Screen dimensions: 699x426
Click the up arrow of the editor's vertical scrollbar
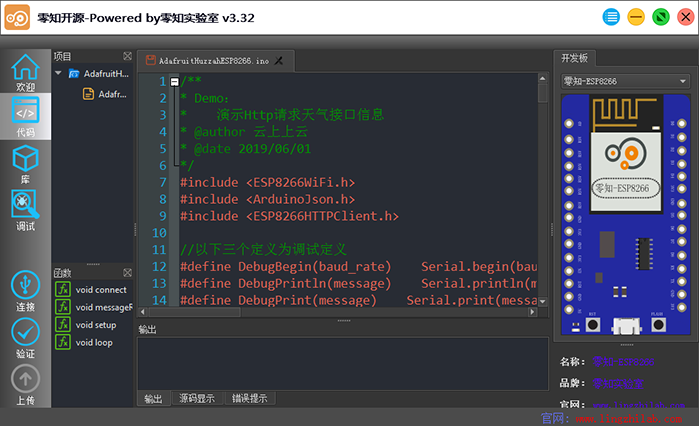pyautogui.click(x=543, y=78)
